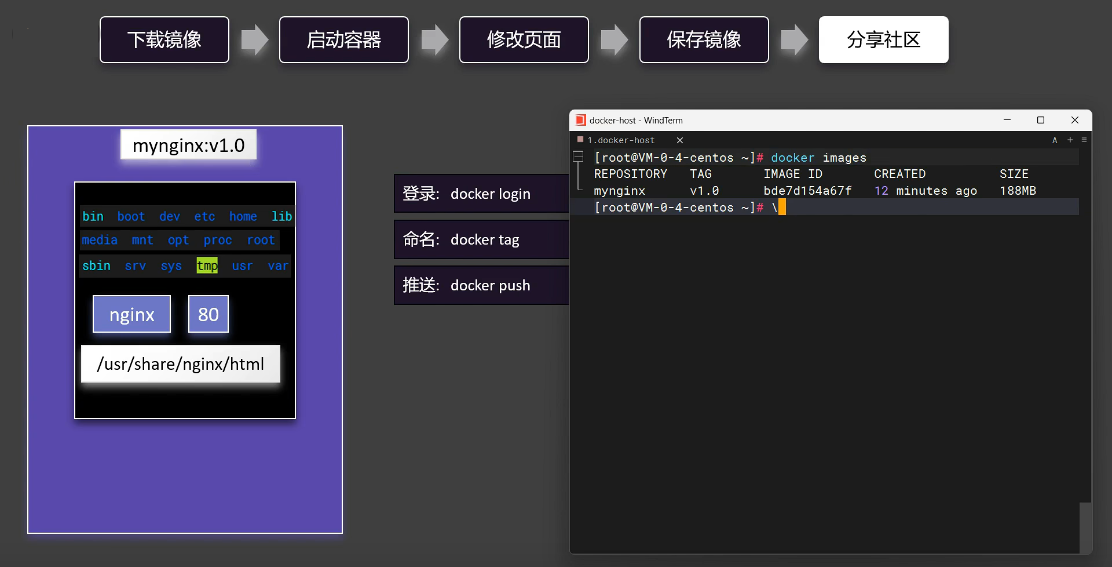The width and height of the screenshot is (1112, 567).
Task: Click the 保存镜像 step box
Action: [704, 40]
